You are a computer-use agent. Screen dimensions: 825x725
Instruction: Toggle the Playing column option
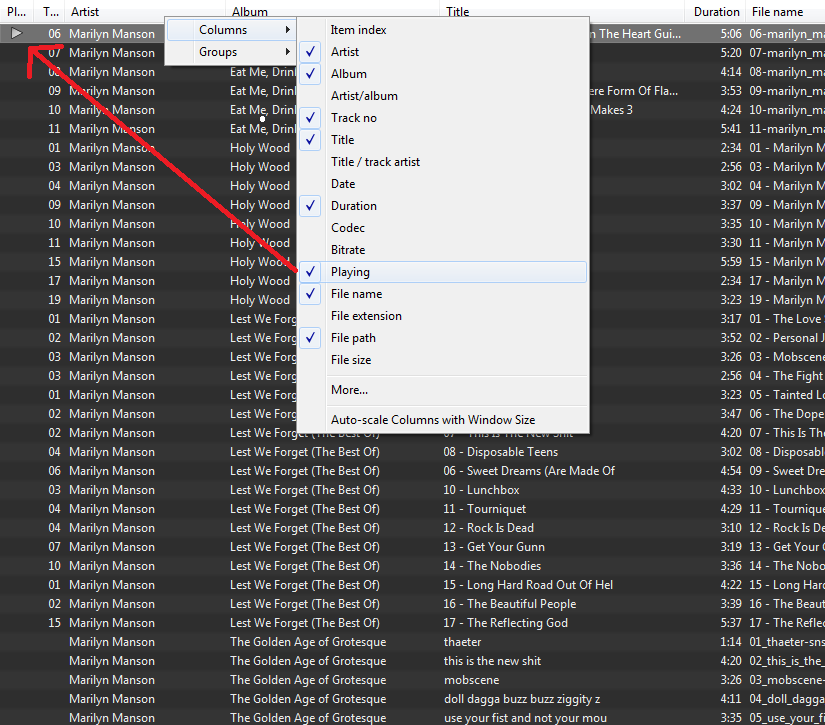tap(442, 272)
